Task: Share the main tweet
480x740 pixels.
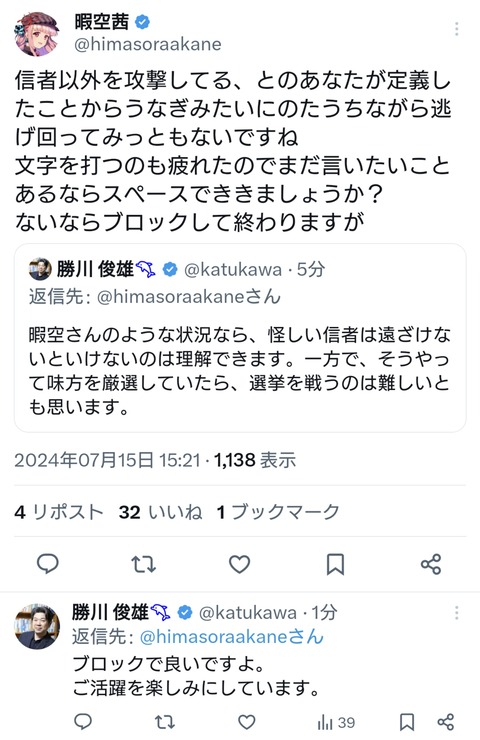Action: pos(431,564)
